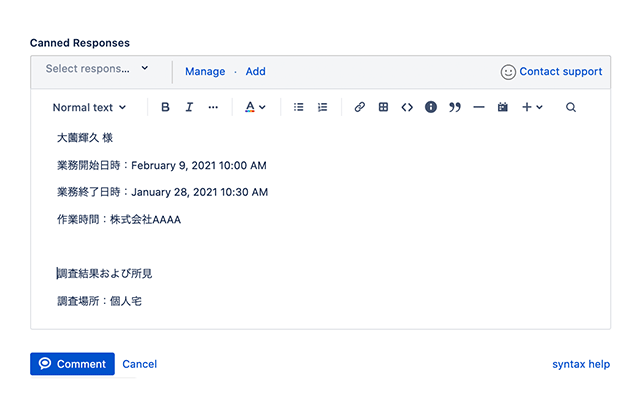Insert a hyperlink with the link icon
This screenshot has width=640, height=400.
[x=359, y=107]
